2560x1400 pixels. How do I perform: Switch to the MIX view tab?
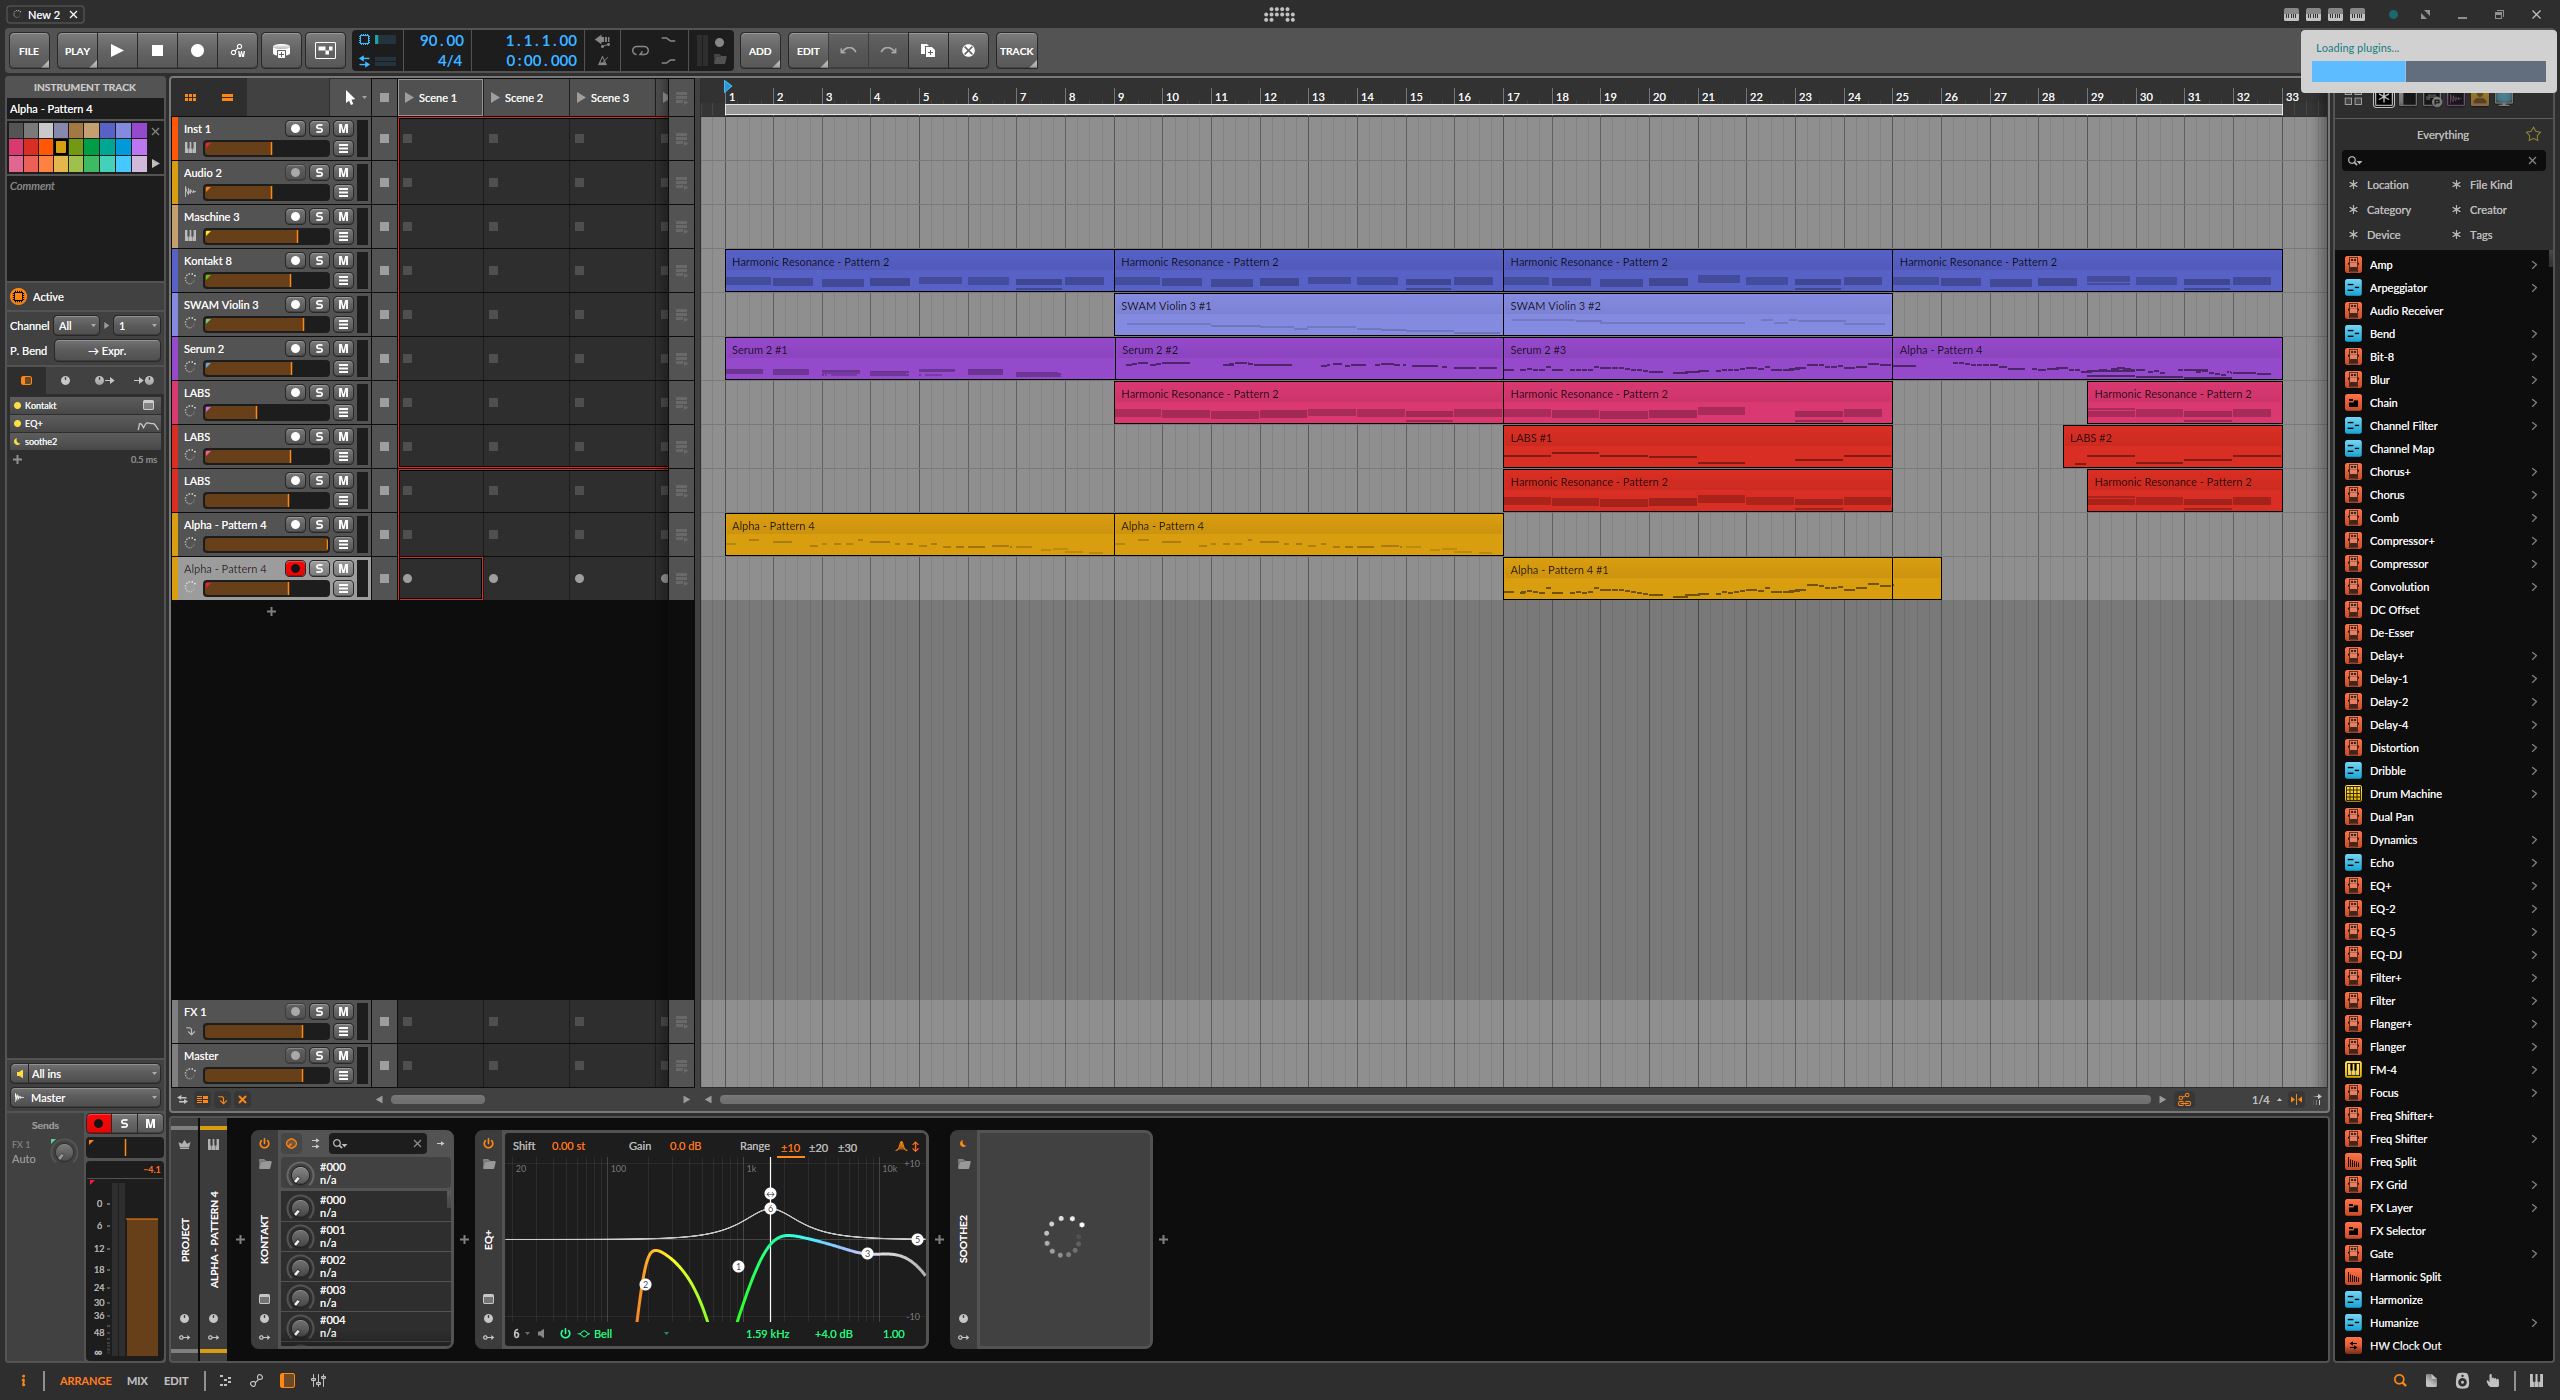(137, 1381)
